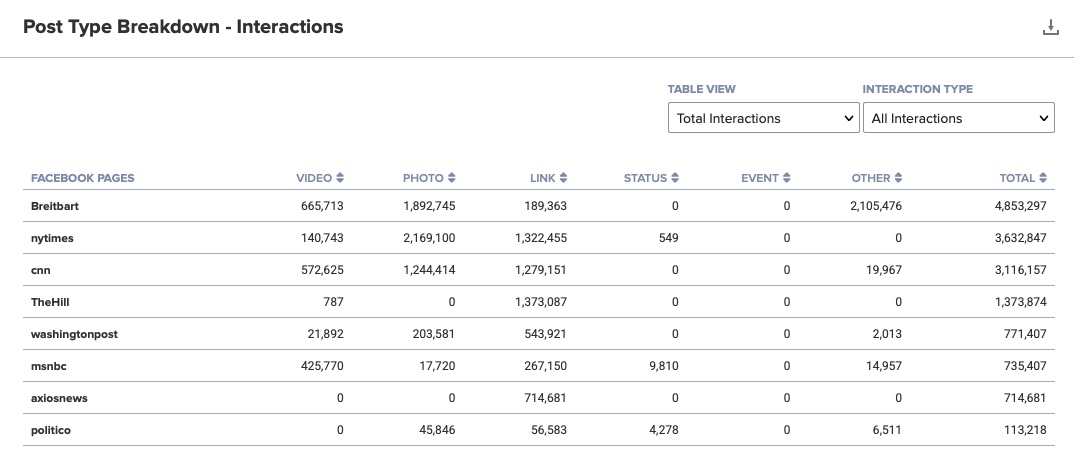Click axiosnews link value 714,681
Image resolution: width=1074 pixels, height=460 pixels.
point(545,398)
